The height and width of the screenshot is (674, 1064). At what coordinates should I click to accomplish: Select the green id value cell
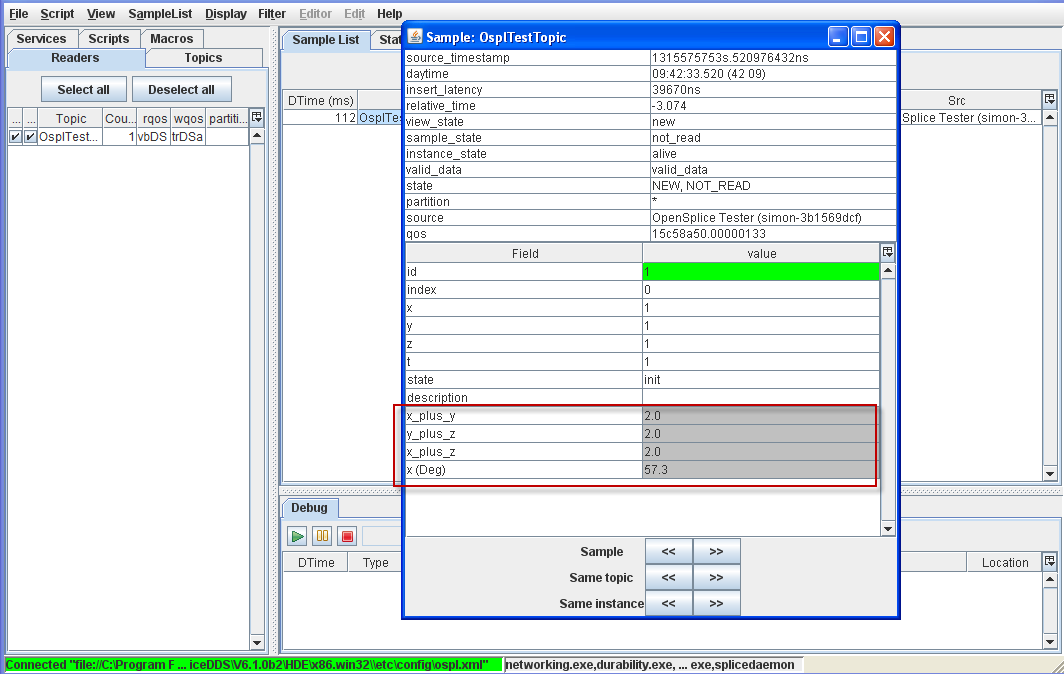(x=761, y=272)
